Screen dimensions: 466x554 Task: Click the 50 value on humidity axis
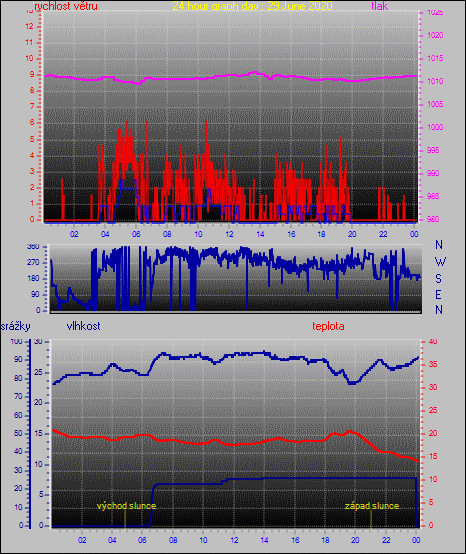click(x=18, y=433)
